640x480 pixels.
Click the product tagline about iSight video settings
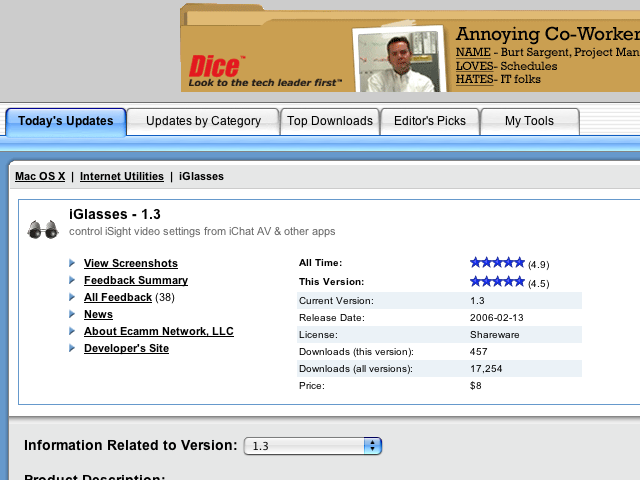pyautogui.click(x=202, y=231)
